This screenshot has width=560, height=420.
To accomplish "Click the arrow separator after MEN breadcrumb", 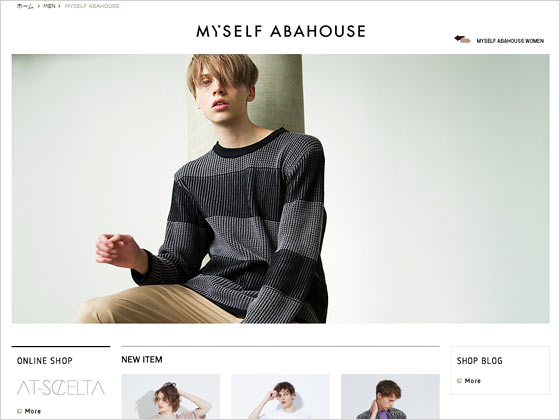I will pos(60,6).
